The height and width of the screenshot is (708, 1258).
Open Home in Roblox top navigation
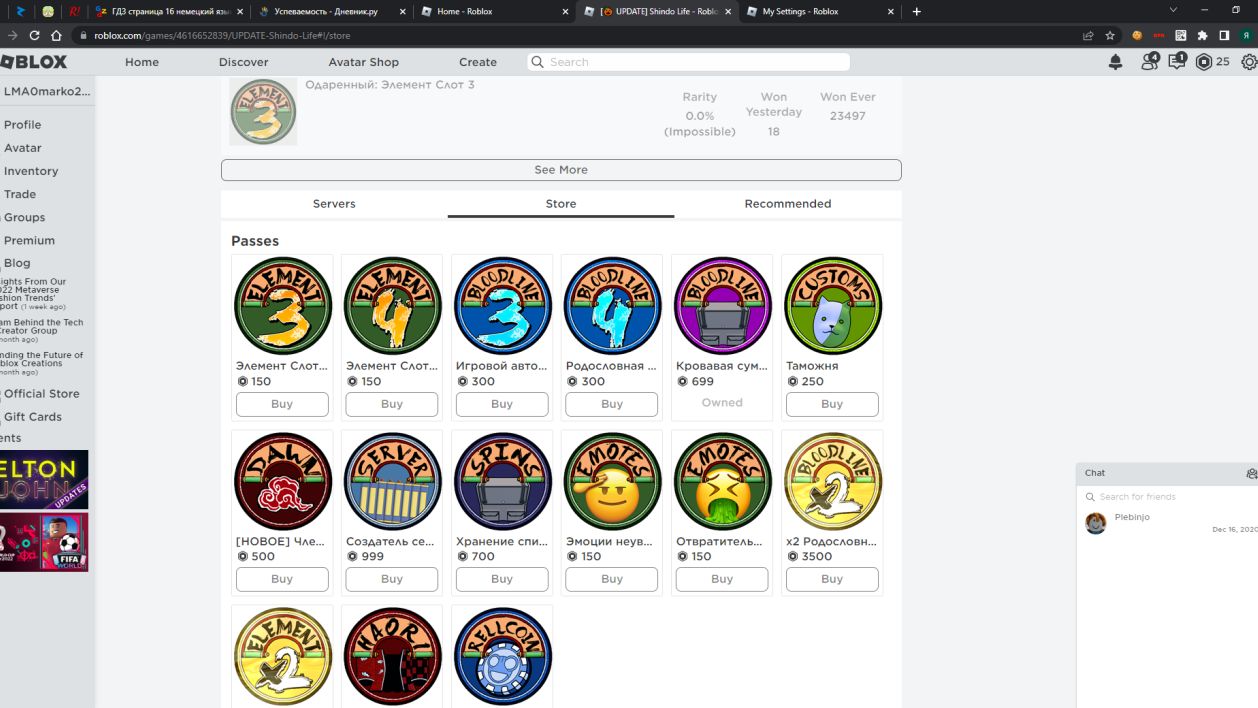(142, 62)
